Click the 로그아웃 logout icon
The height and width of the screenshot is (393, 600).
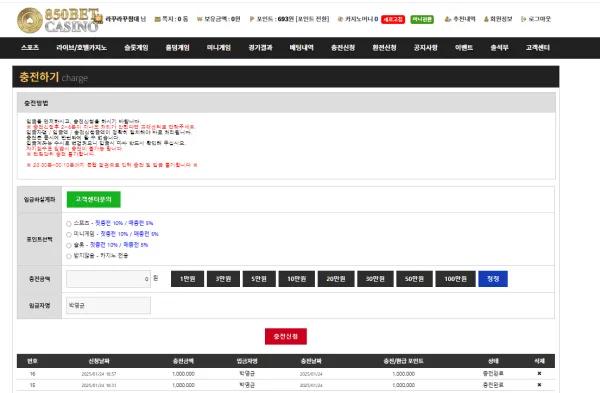pyautogui.click(x=523, y=19)
